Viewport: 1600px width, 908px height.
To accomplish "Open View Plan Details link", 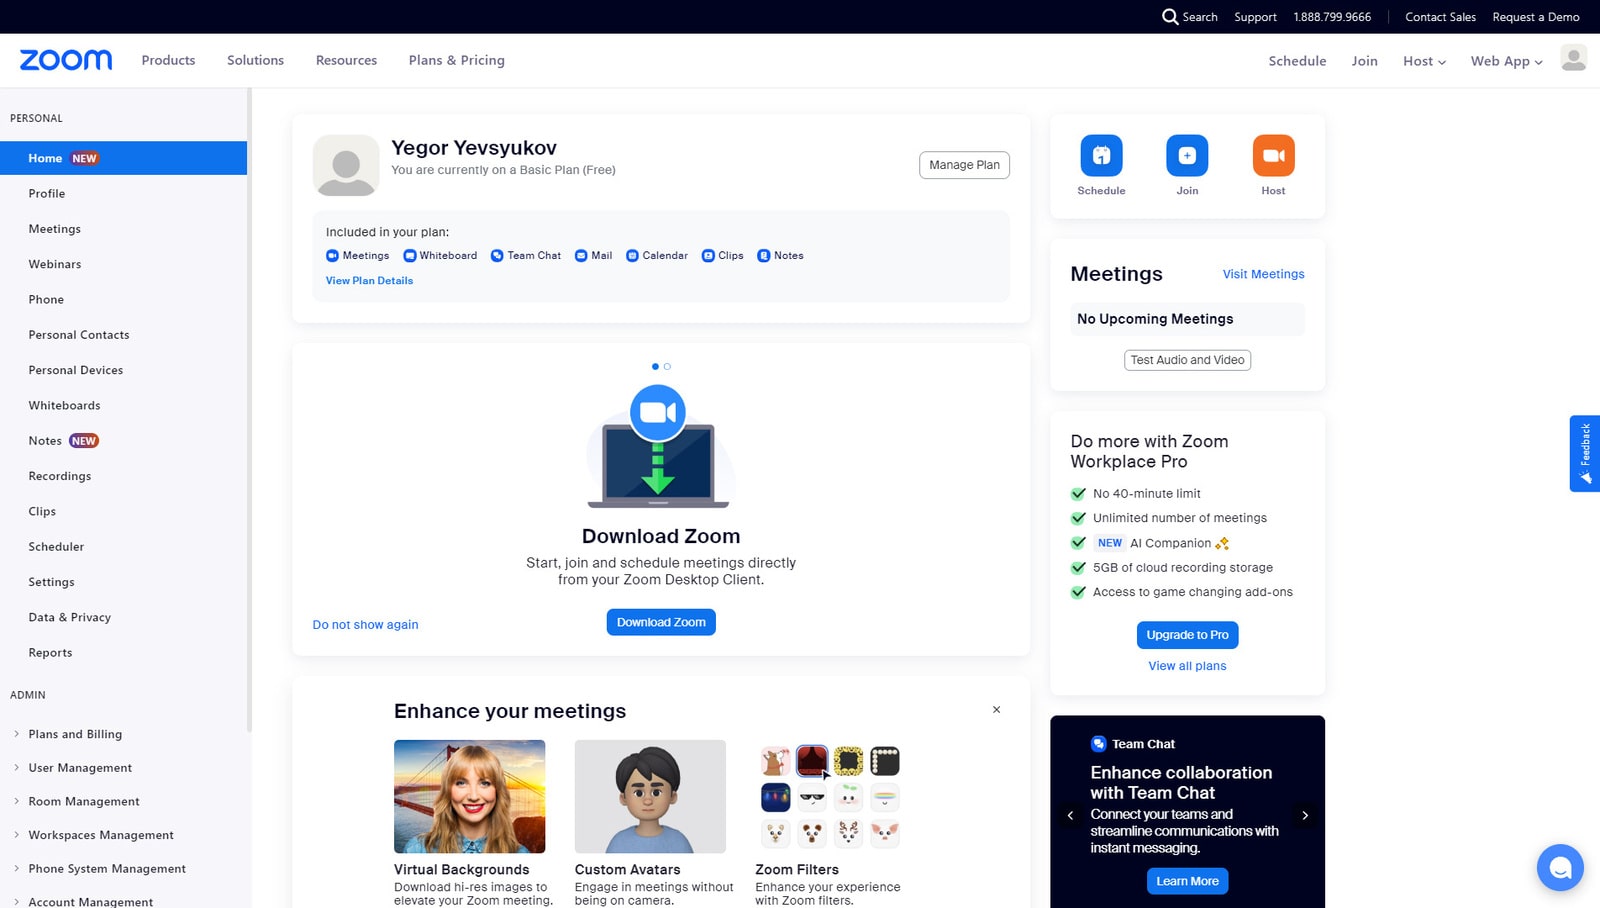I will coord(369,281).
